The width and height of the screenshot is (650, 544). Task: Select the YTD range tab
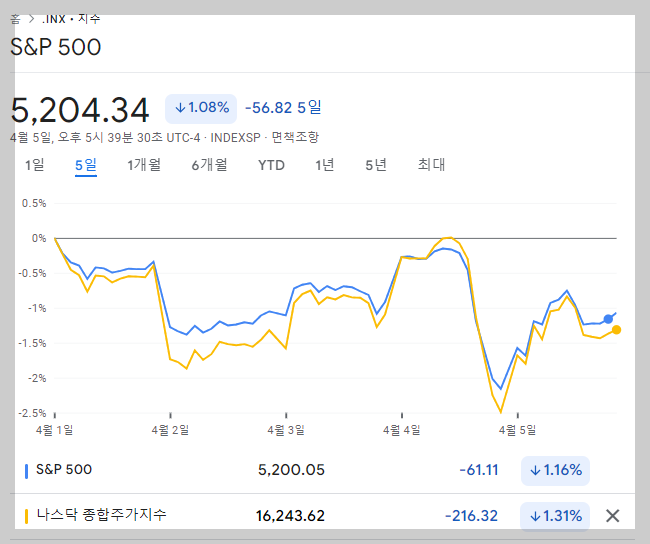tap(271, 165)
